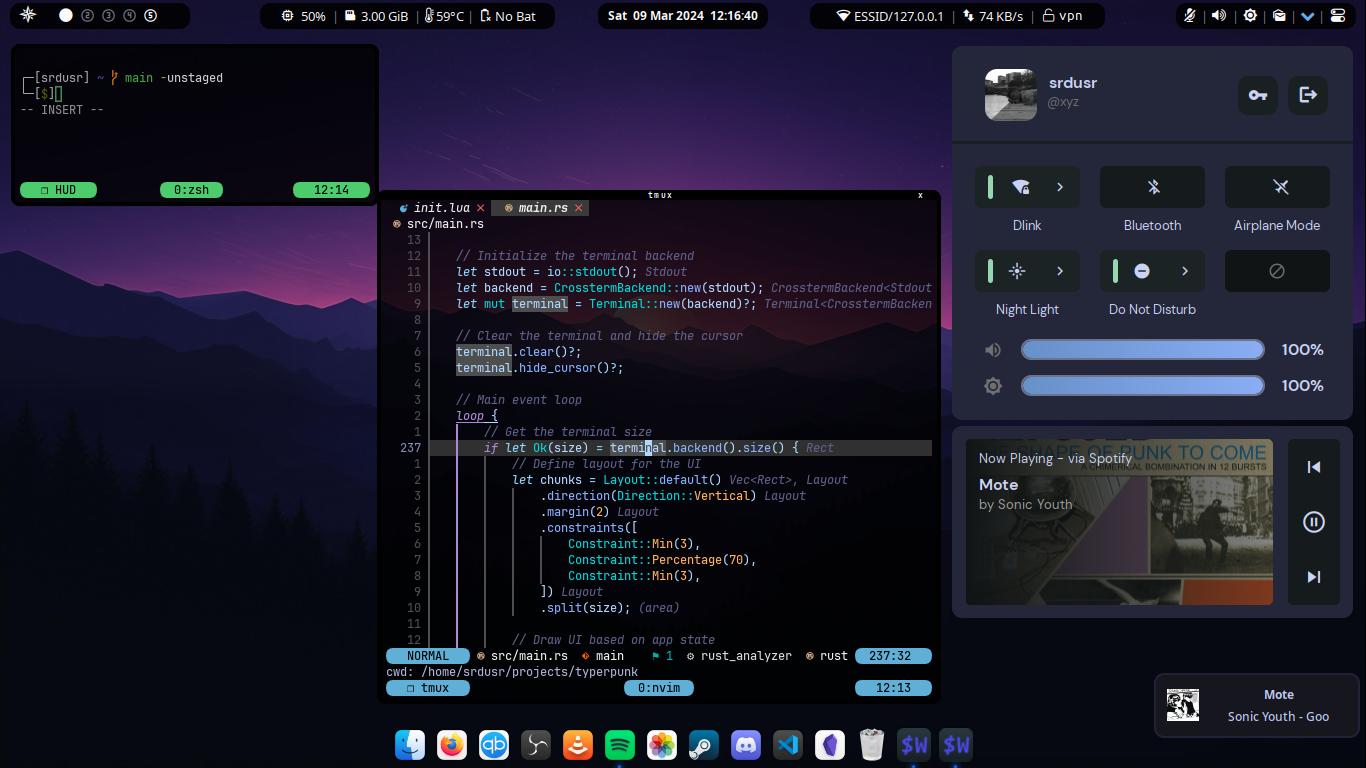This screenshot has height=768, width=1366.
Task: Open the Steam dock icon
Action: click(x=704, y=745)
